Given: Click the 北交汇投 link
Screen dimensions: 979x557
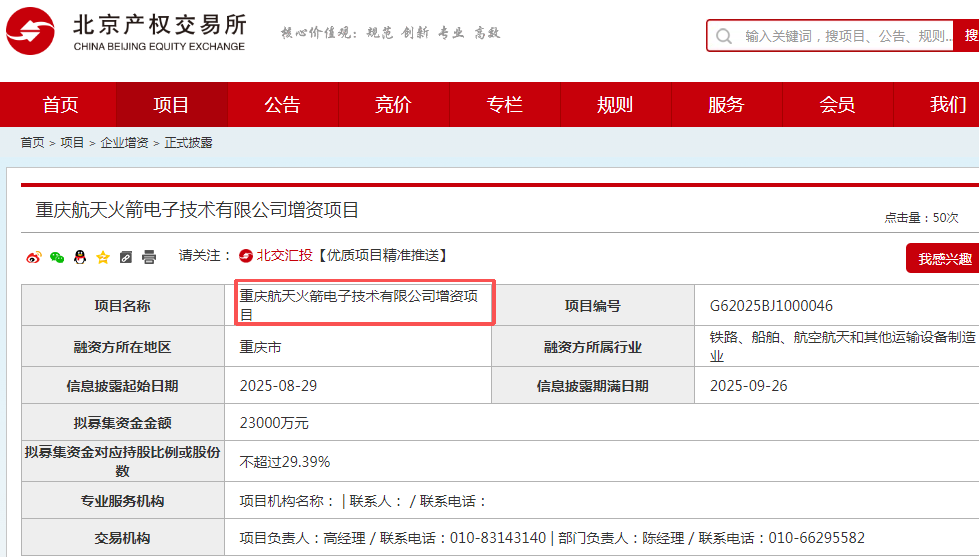Looking at the screenshot, I should tap(284, 255).
